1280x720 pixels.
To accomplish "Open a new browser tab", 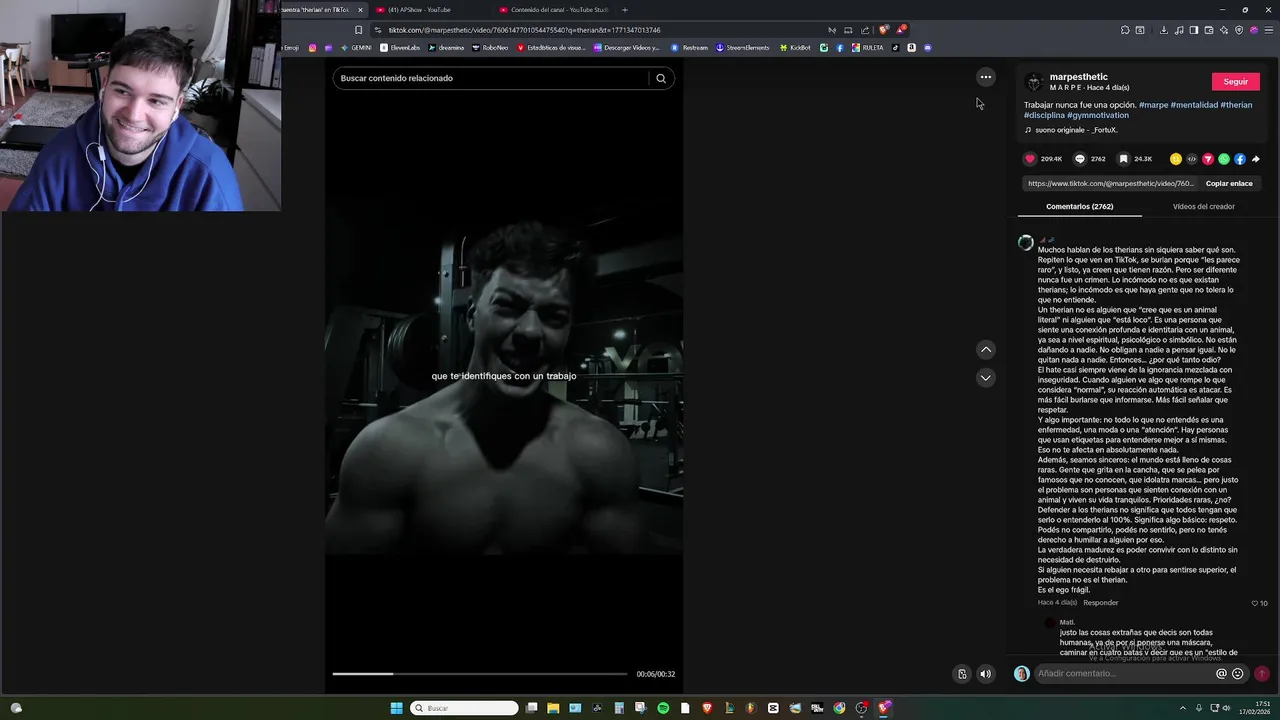I will coord(625,10).
